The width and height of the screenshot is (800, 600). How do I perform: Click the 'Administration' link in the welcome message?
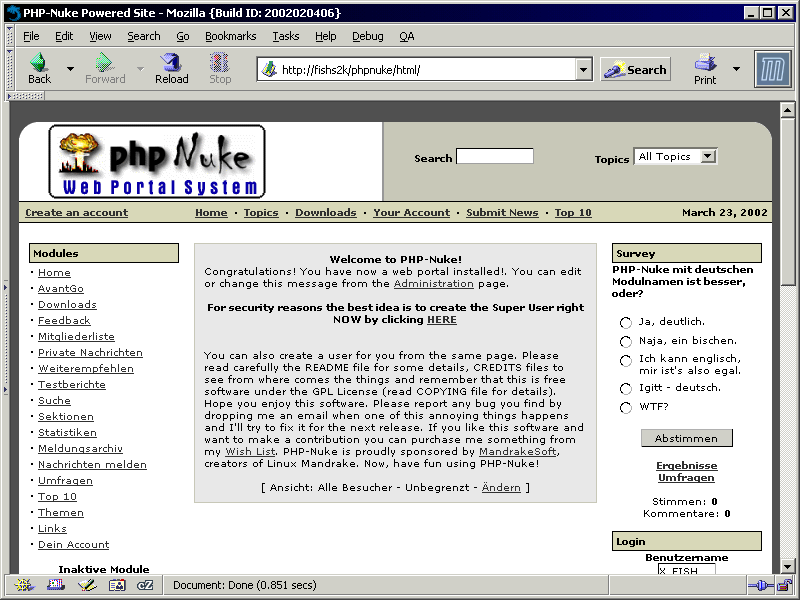[x=434, y=284]
